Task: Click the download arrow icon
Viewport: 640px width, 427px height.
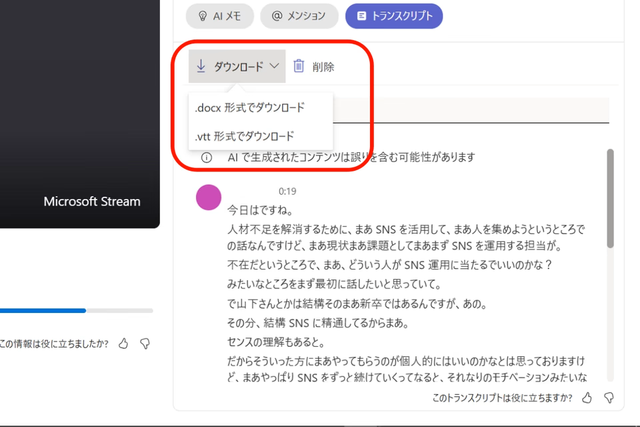Action: point(201,66)
